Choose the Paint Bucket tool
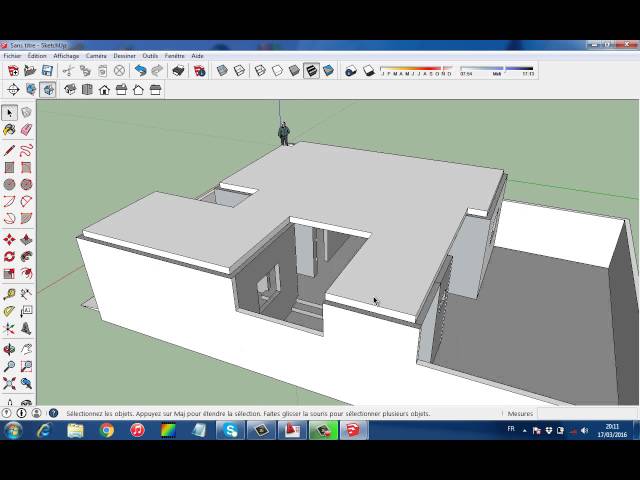Viewport: 640px width, 480px height. (x=10, y=130)
